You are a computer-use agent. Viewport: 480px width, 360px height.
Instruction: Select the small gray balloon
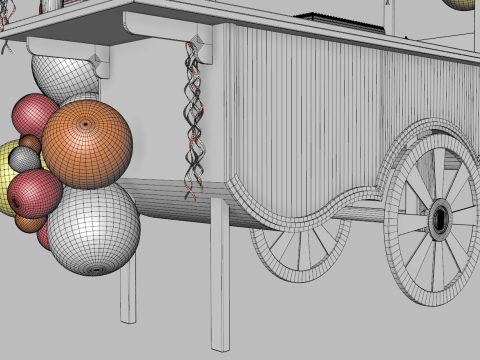point(24,159)
